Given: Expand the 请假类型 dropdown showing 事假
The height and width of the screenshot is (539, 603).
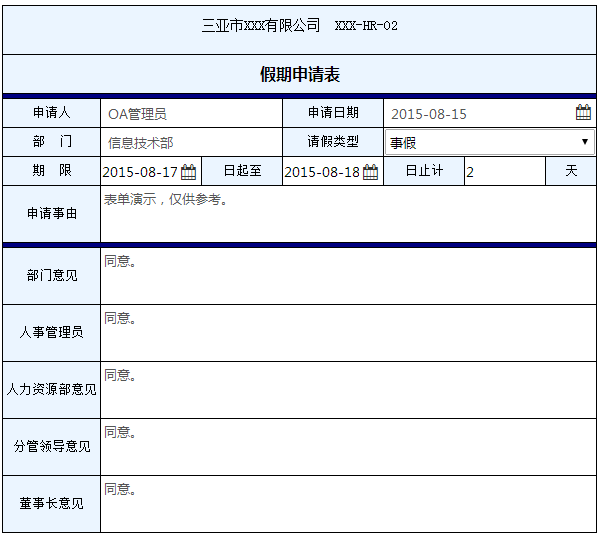Looking at the screenshot, I should pyautogui.click(x=490, y=142).
